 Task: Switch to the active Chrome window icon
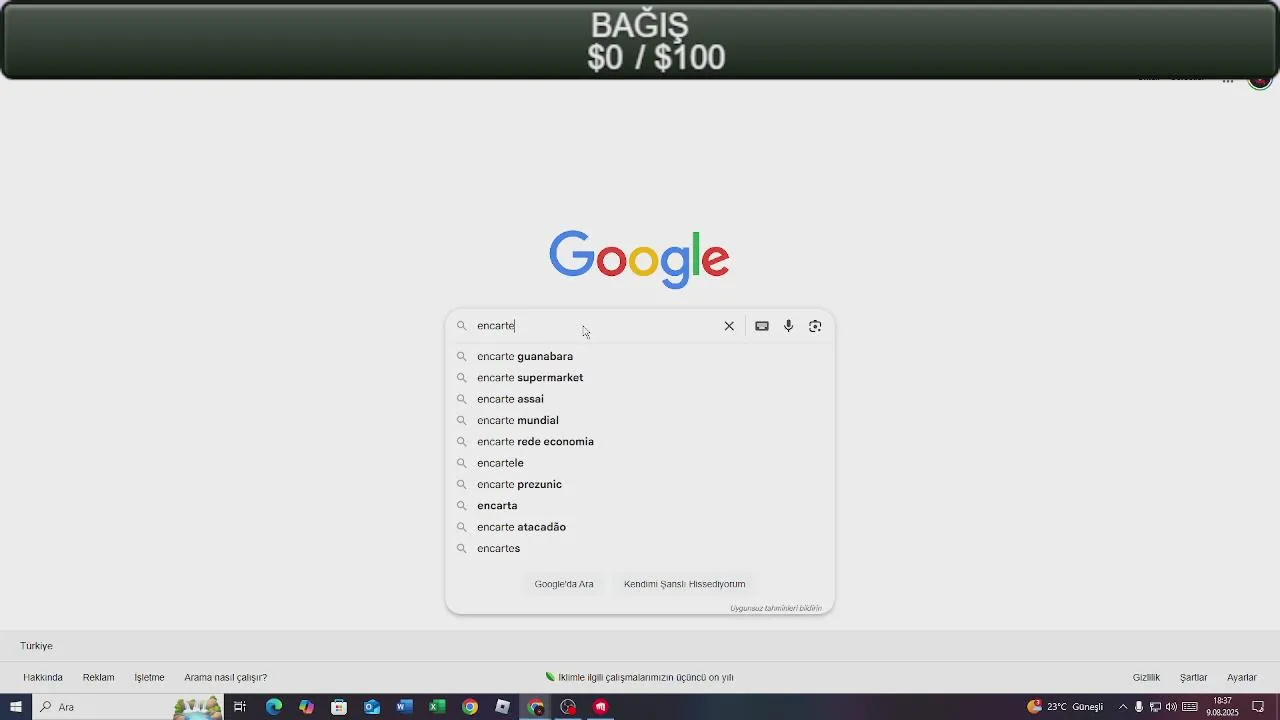[x=536, y=707]
